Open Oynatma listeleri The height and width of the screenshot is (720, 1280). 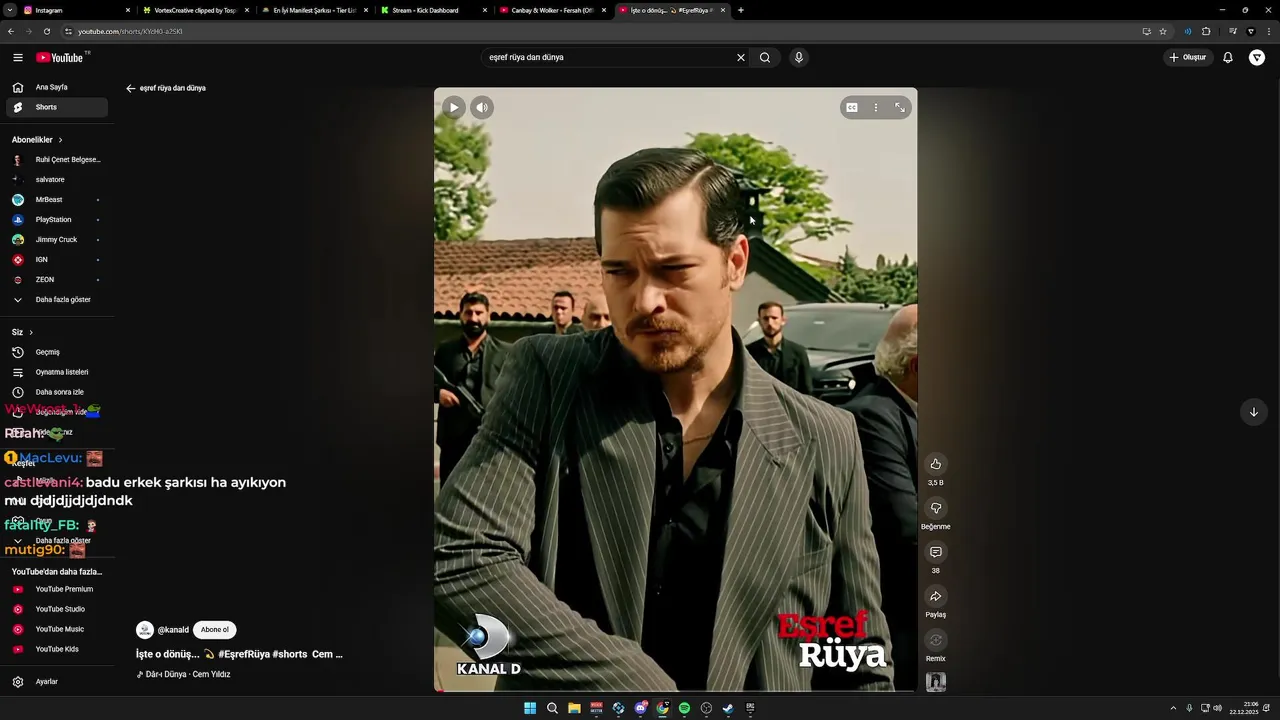[x=57, y=372]
